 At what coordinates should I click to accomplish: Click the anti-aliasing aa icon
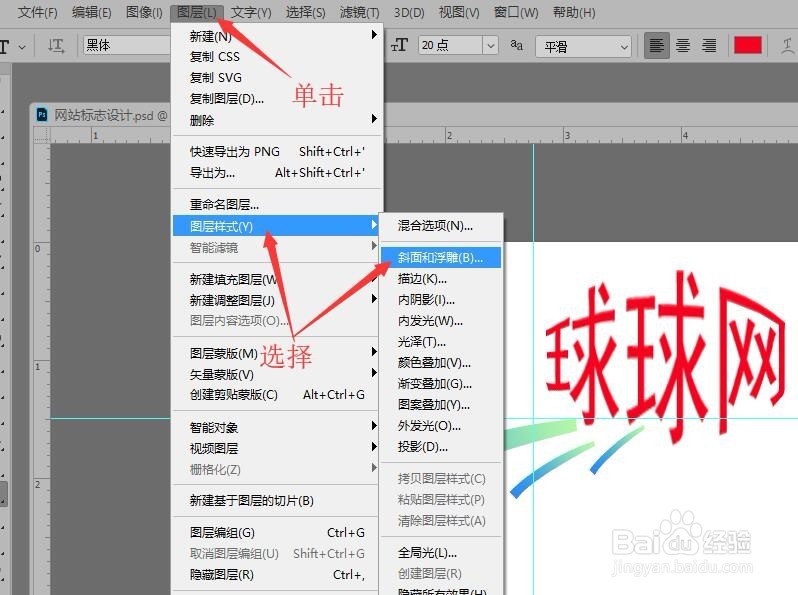point(517,45)
